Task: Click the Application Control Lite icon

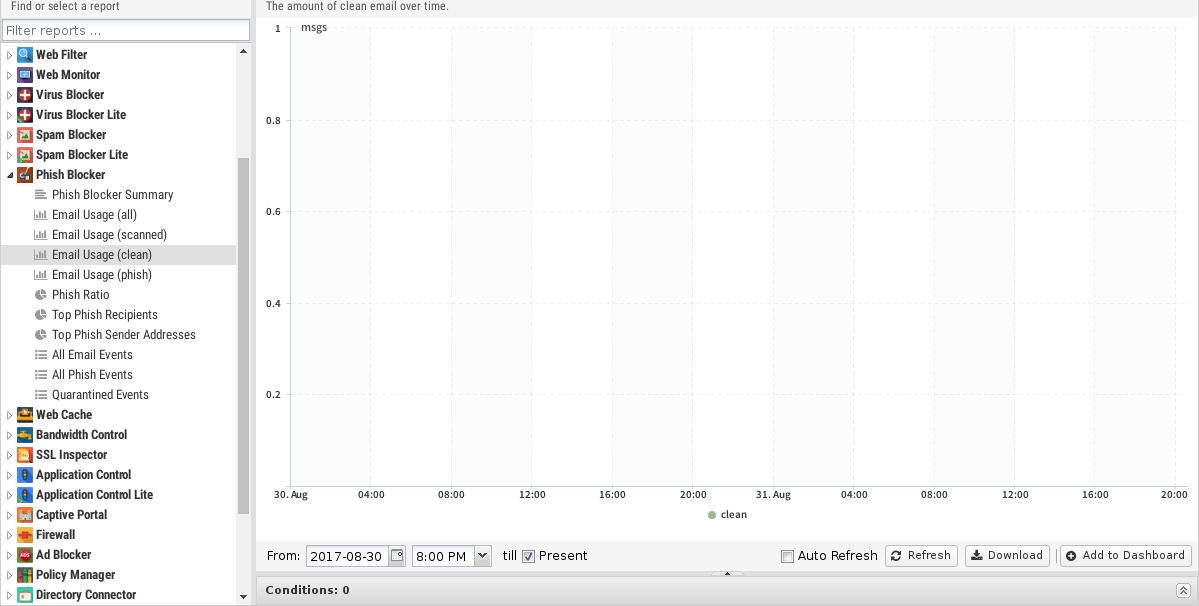Action: click(x=24, y=494)
